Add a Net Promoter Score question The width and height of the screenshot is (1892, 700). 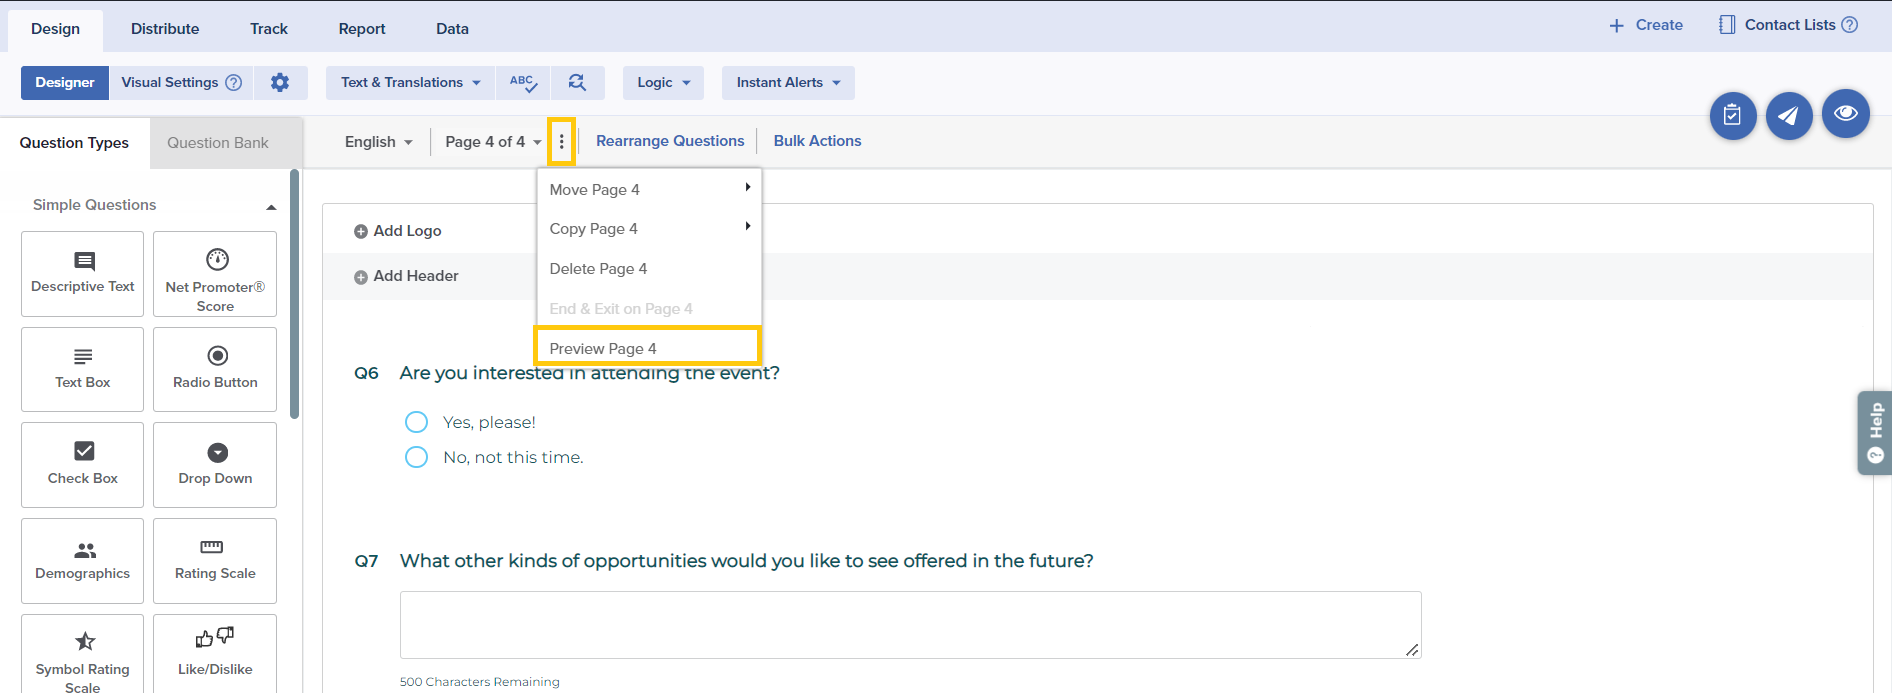[x=215, y=274]
